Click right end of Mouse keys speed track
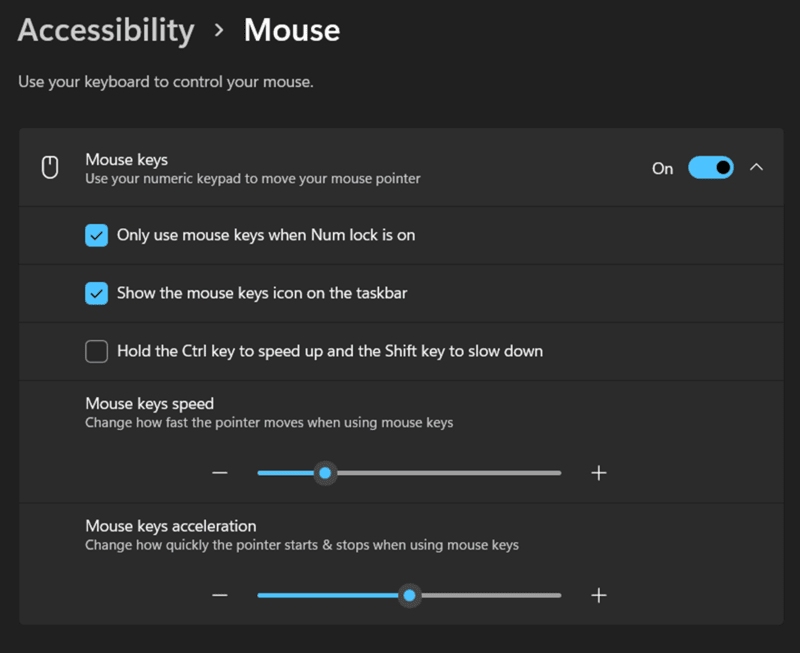The width and height of the screenshot is (800, 653). click(x=555, y=473)
